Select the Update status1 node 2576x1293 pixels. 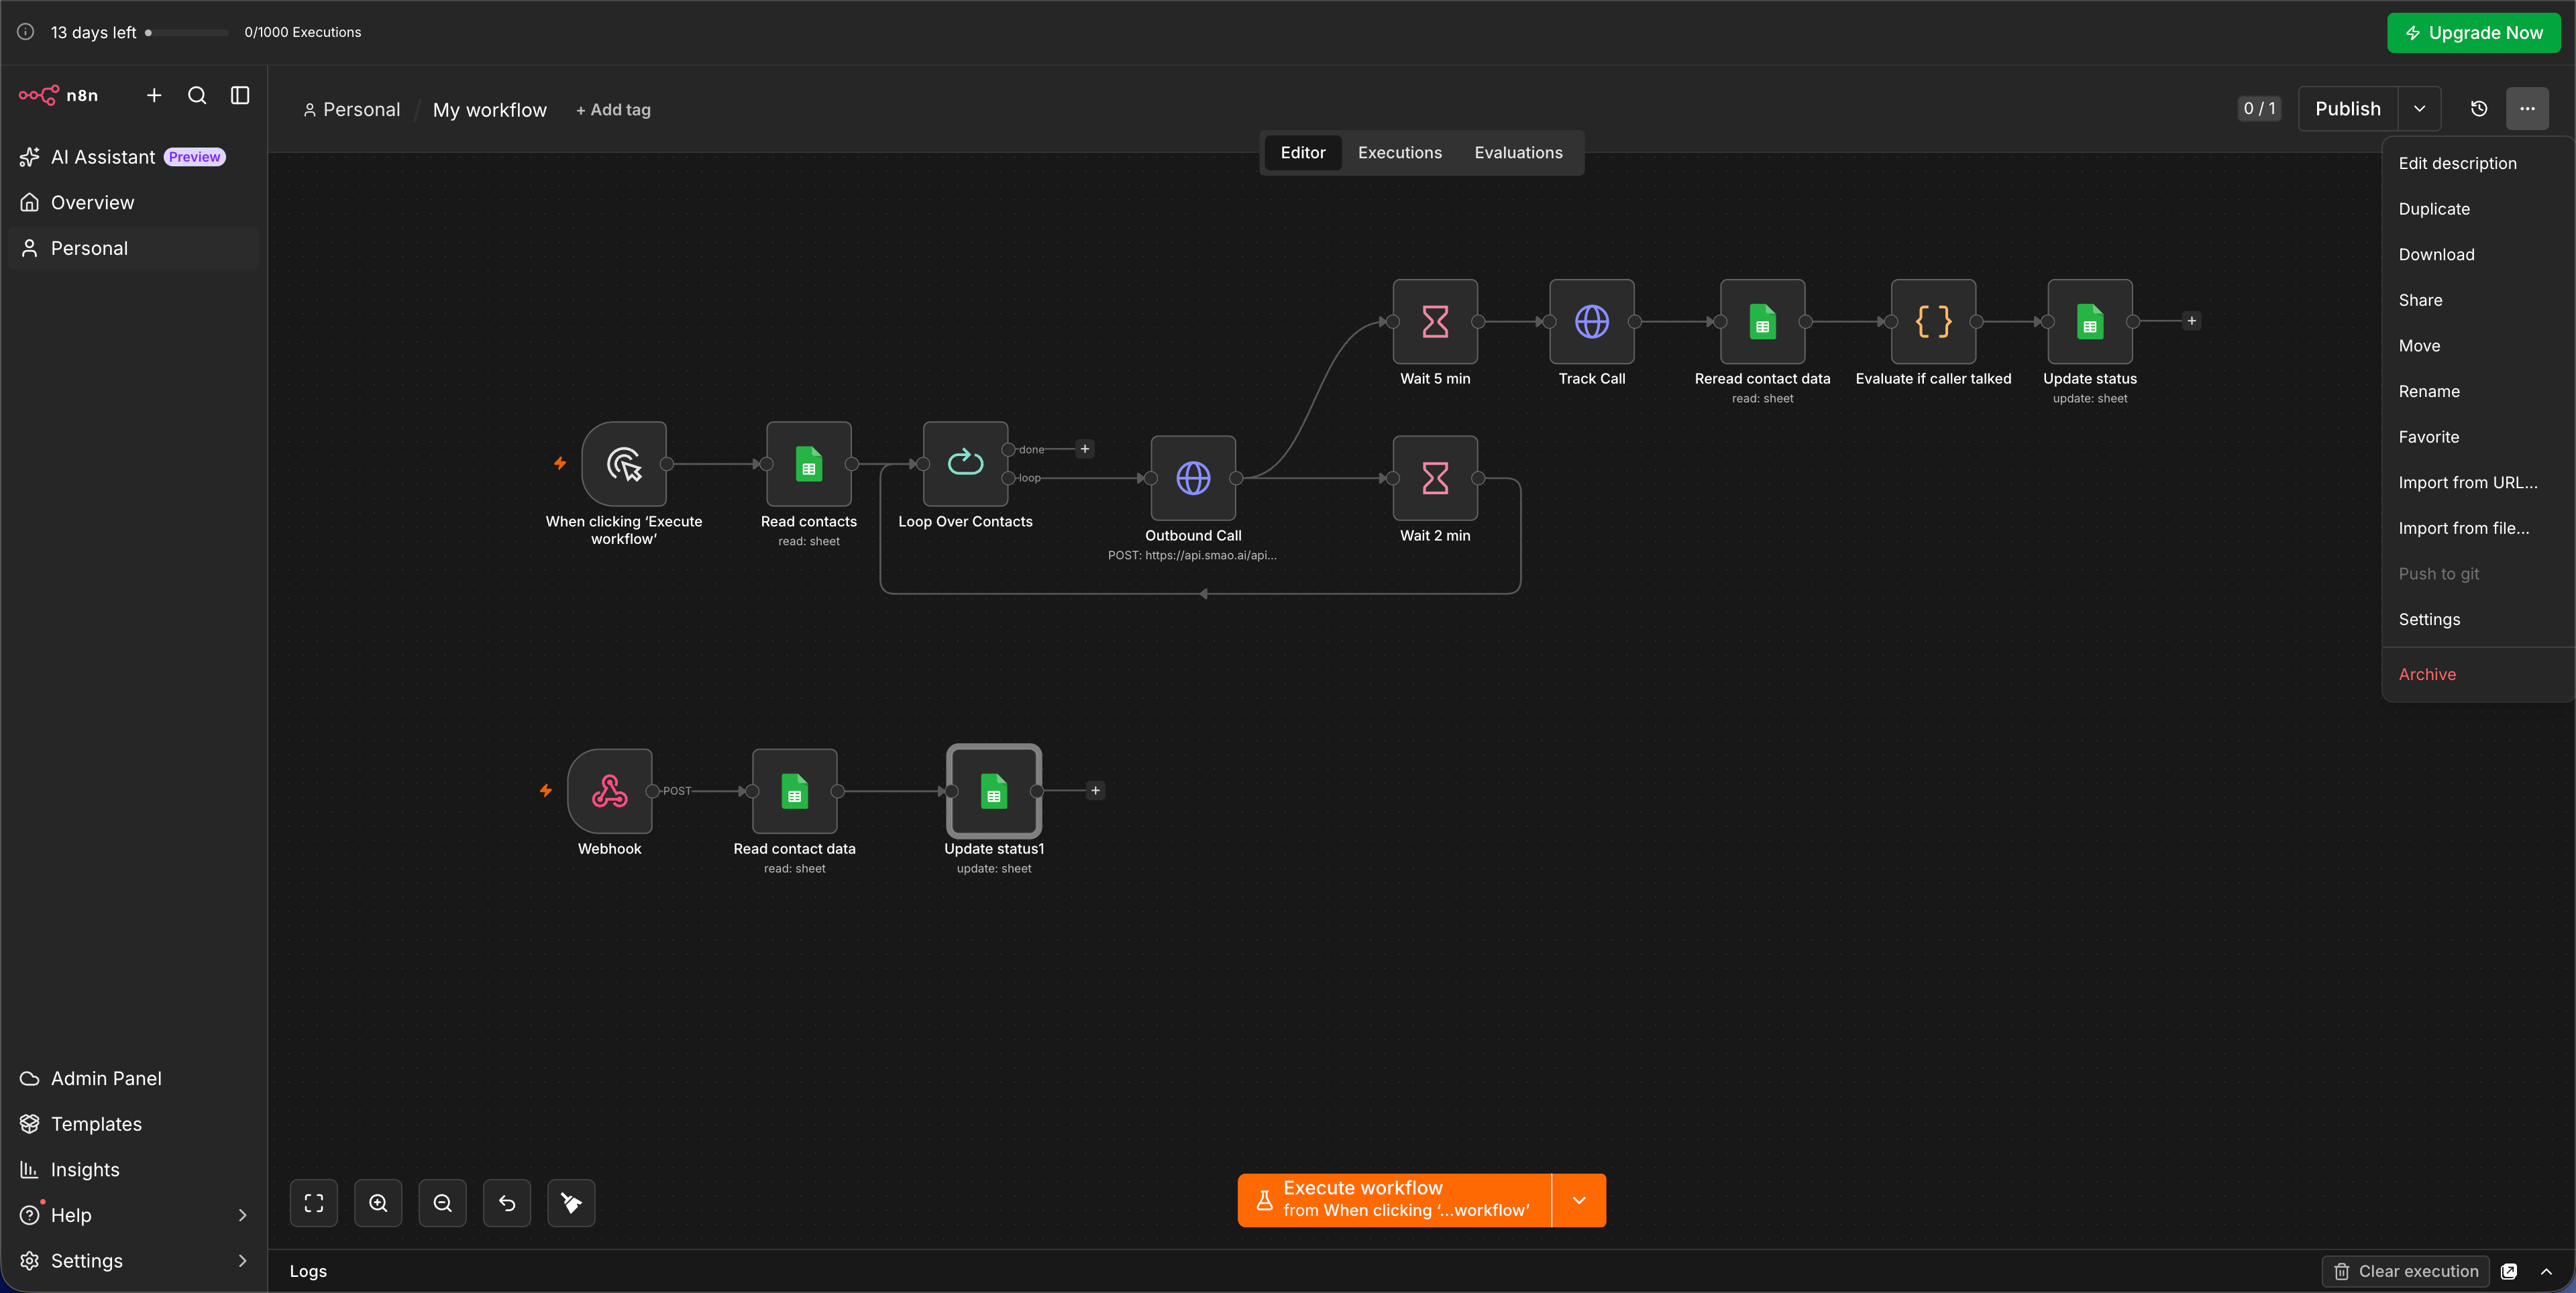(x=994, y=791)
